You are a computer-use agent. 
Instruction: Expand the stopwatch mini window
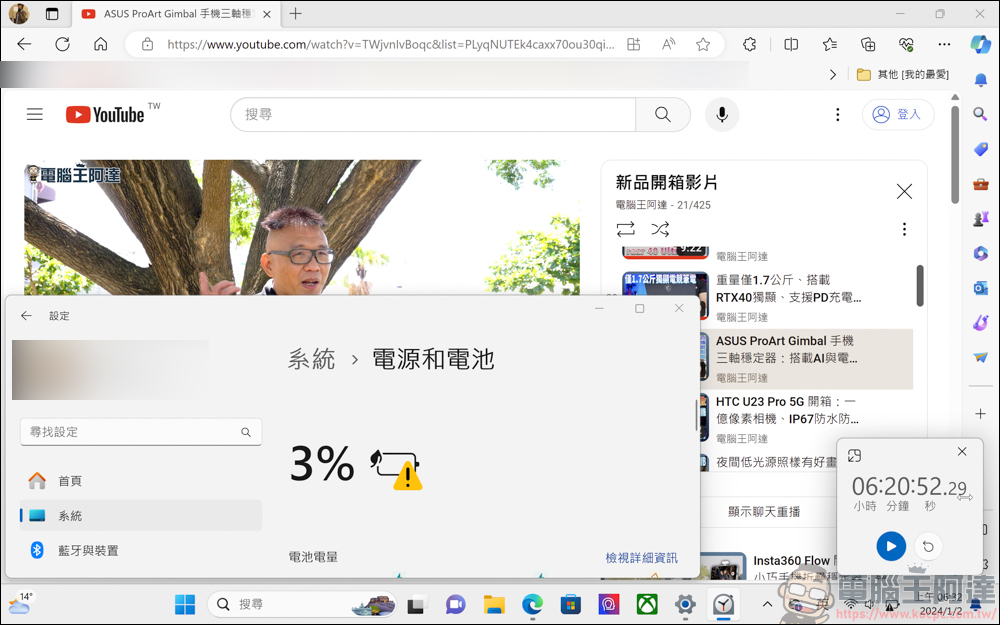click(854, 456)
